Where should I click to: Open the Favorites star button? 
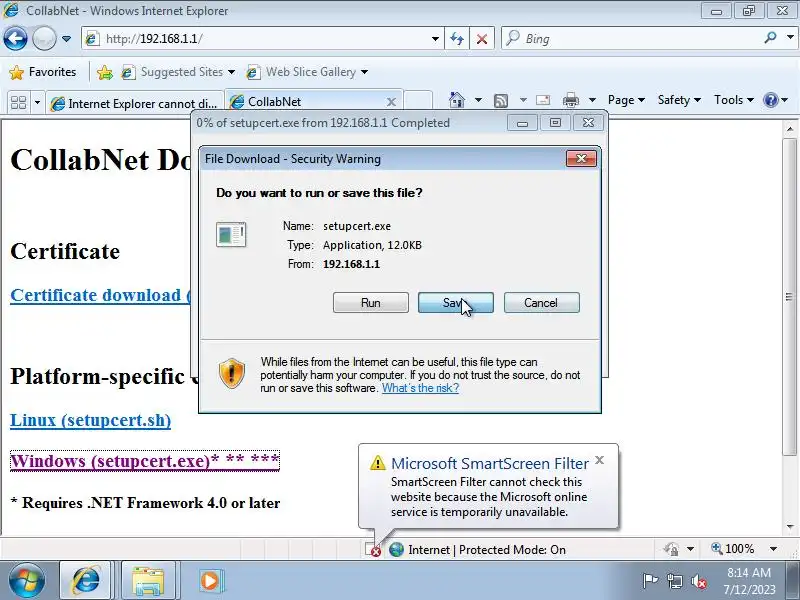click(43, 72)
